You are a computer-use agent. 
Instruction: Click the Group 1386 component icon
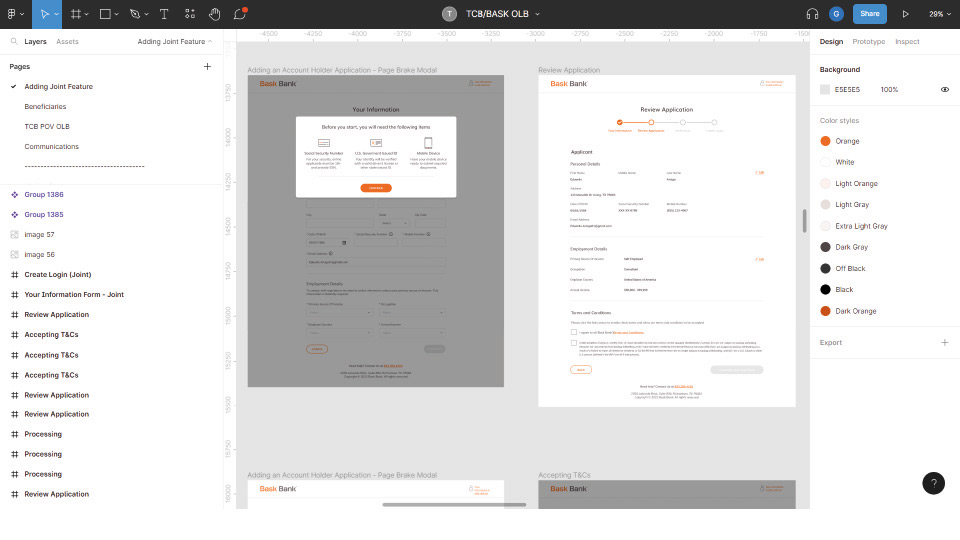click(15, 195)
